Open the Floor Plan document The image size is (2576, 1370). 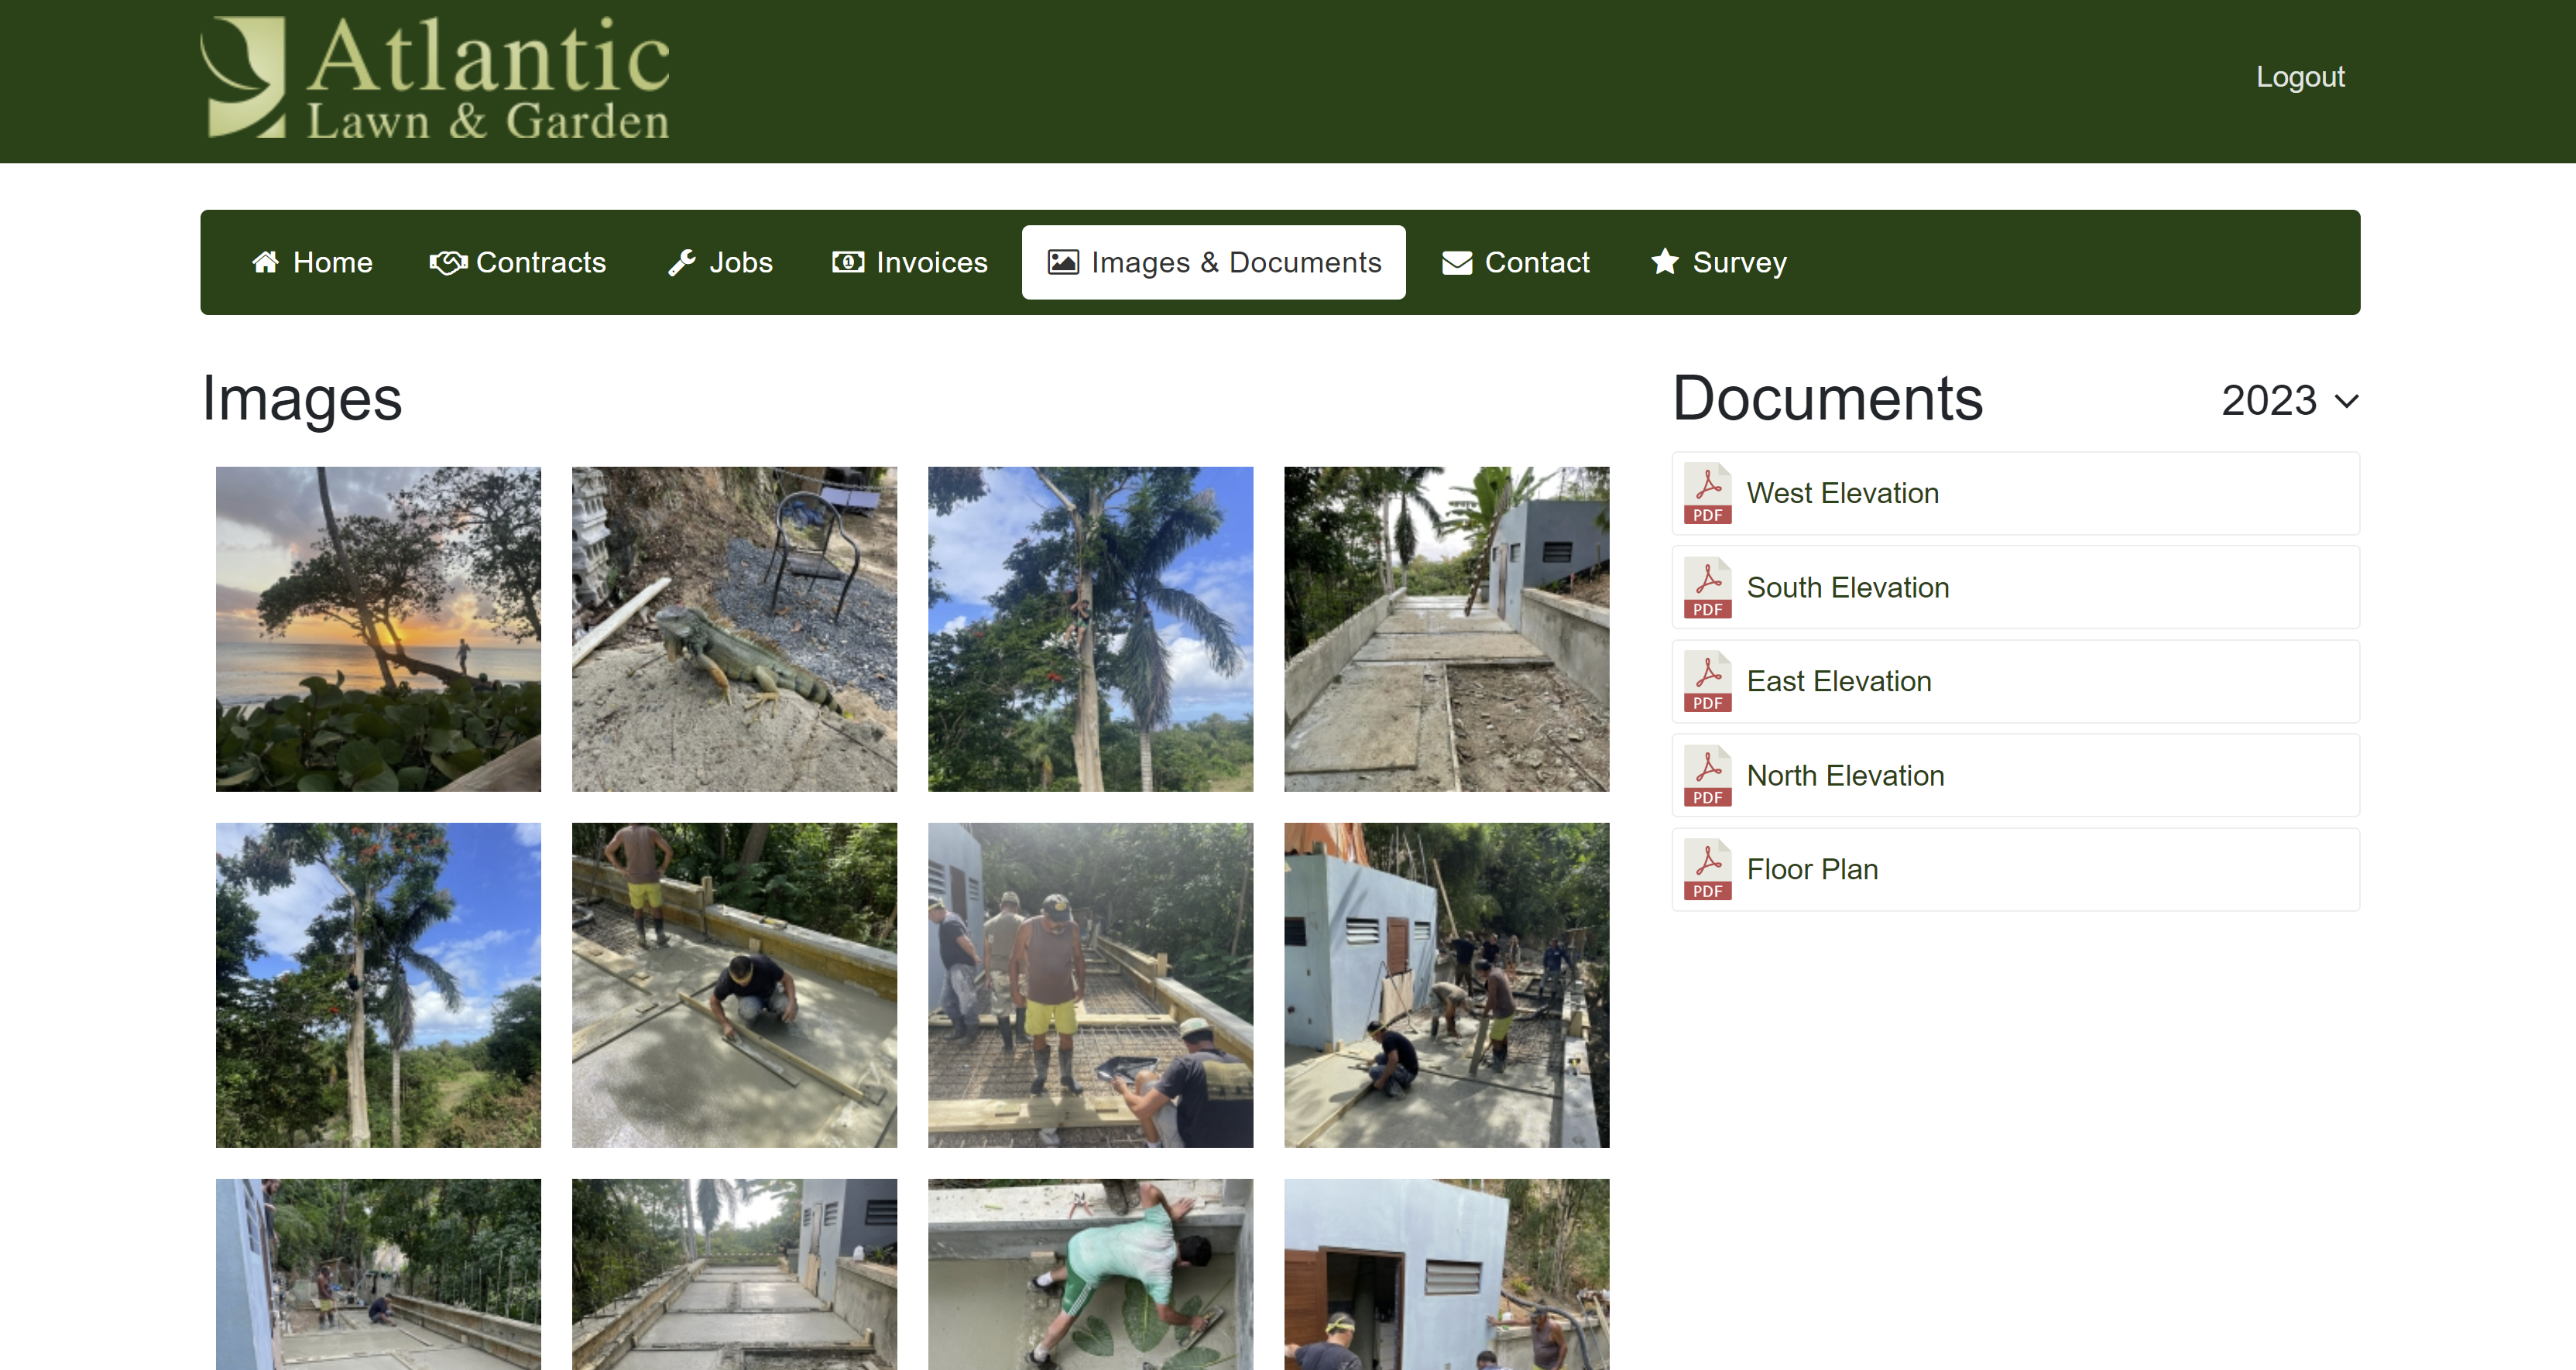pos(2016,869)
